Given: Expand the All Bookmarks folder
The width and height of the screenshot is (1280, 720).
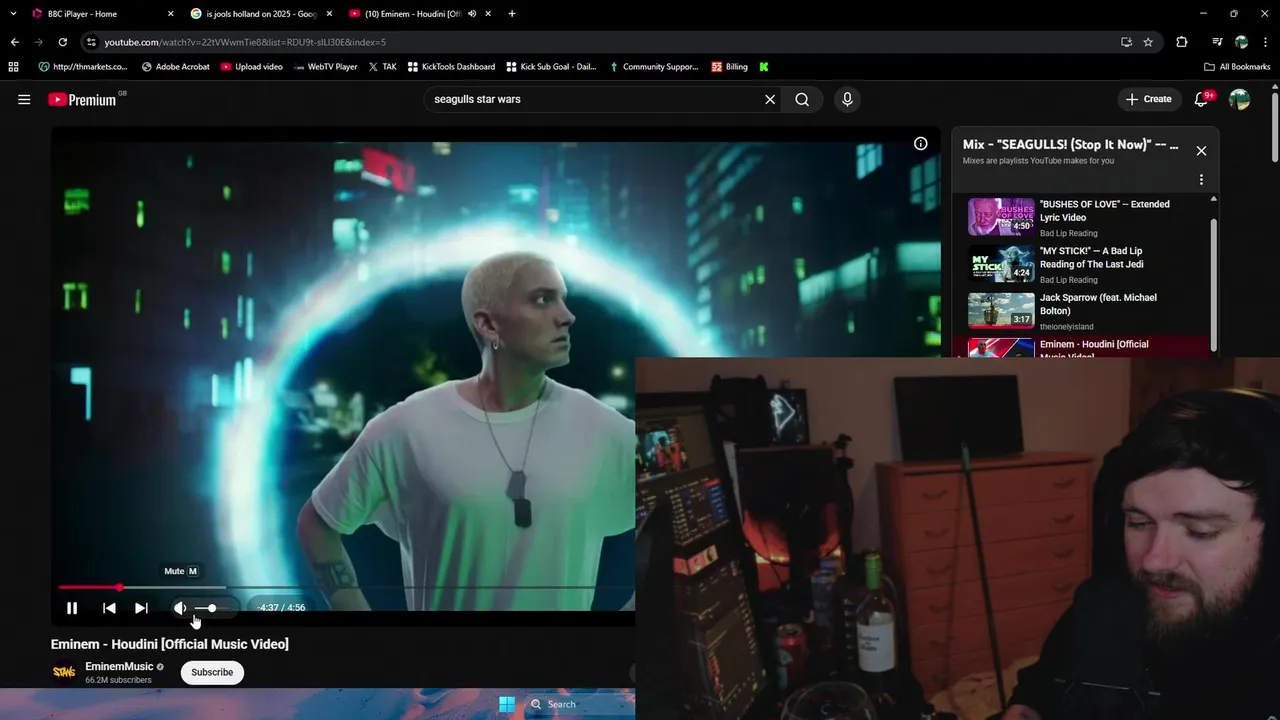Looking at the screenshot, I should pyautogui.click(x=1237, y=67).
